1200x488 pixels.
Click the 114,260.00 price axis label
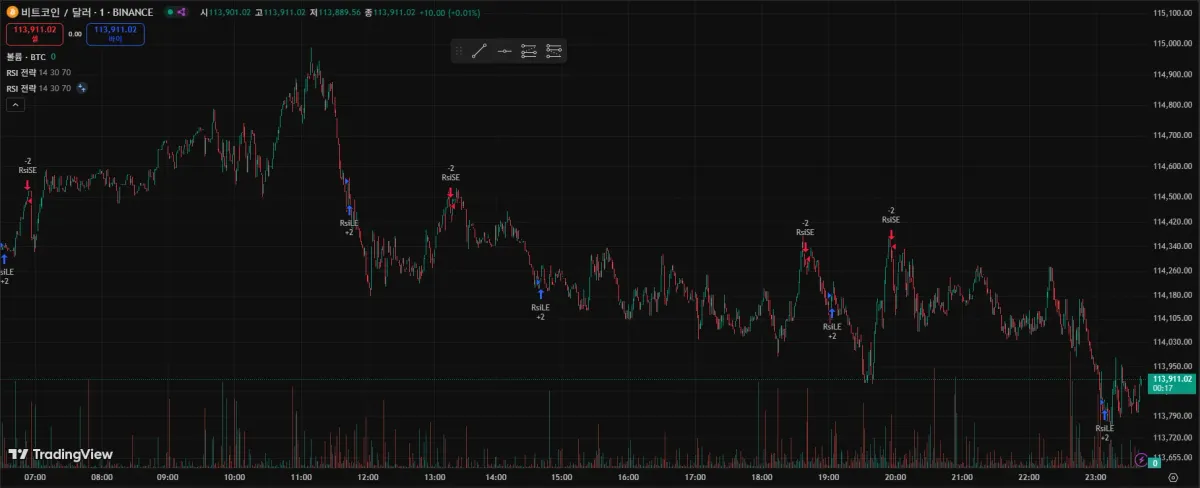click(1172, 270)
